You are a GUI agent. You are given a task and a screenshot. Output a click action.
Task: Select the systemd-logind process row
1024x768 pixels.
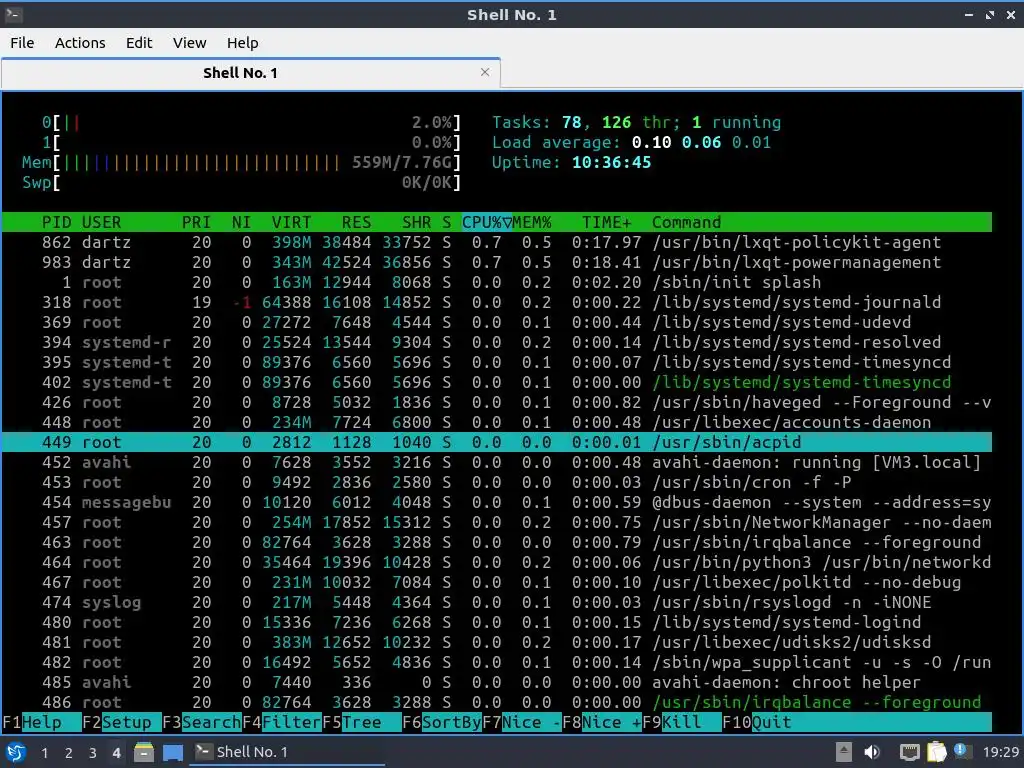click(x=496, y=622)
